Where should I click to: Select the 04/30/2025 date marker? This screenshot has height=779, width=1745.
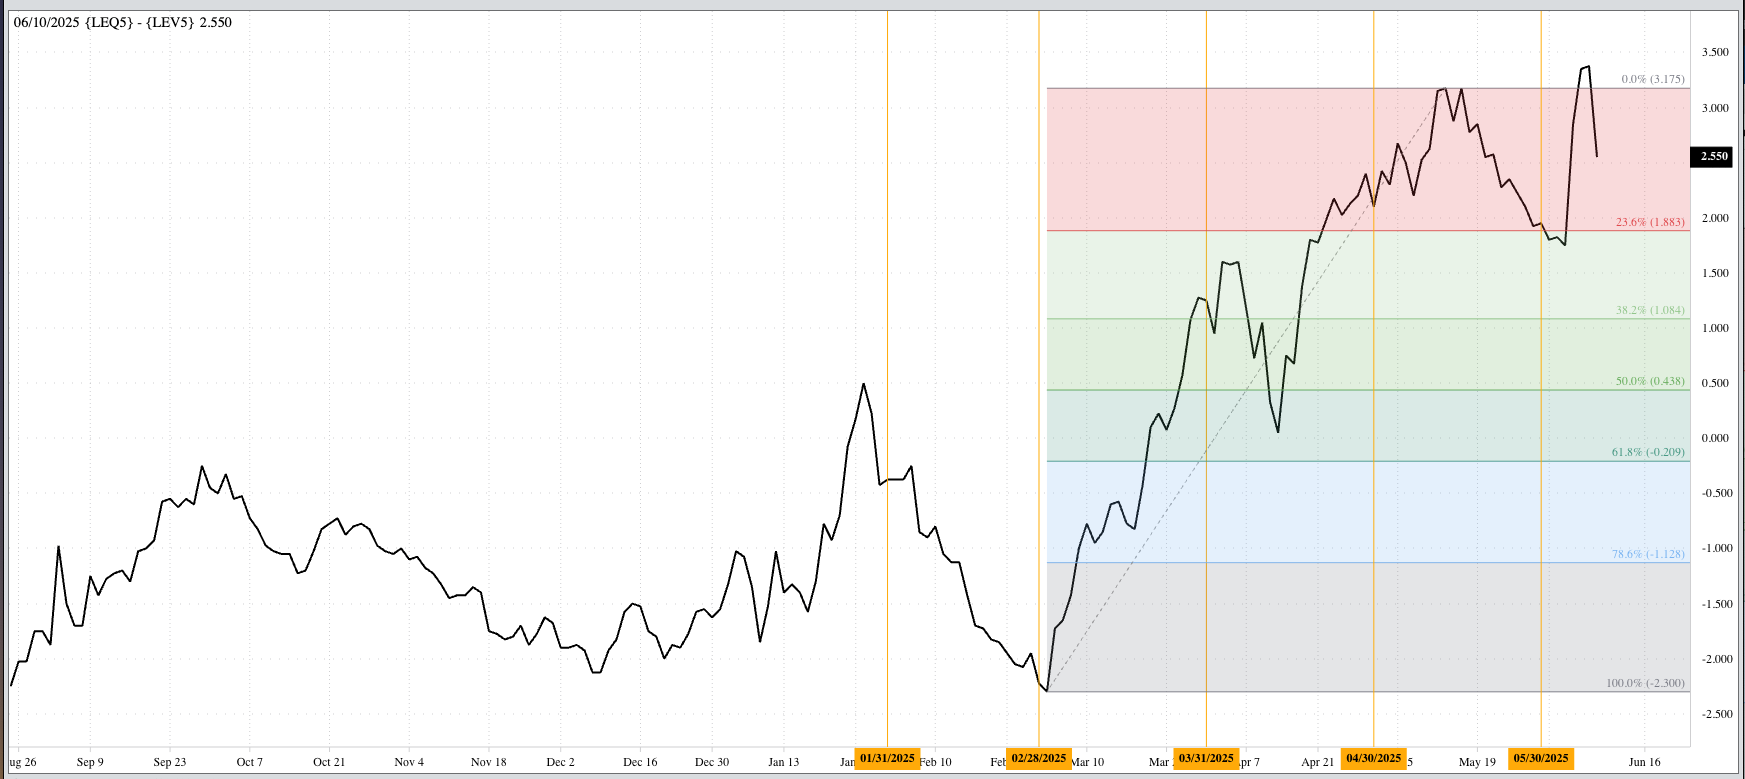[x=1373, y=758]
